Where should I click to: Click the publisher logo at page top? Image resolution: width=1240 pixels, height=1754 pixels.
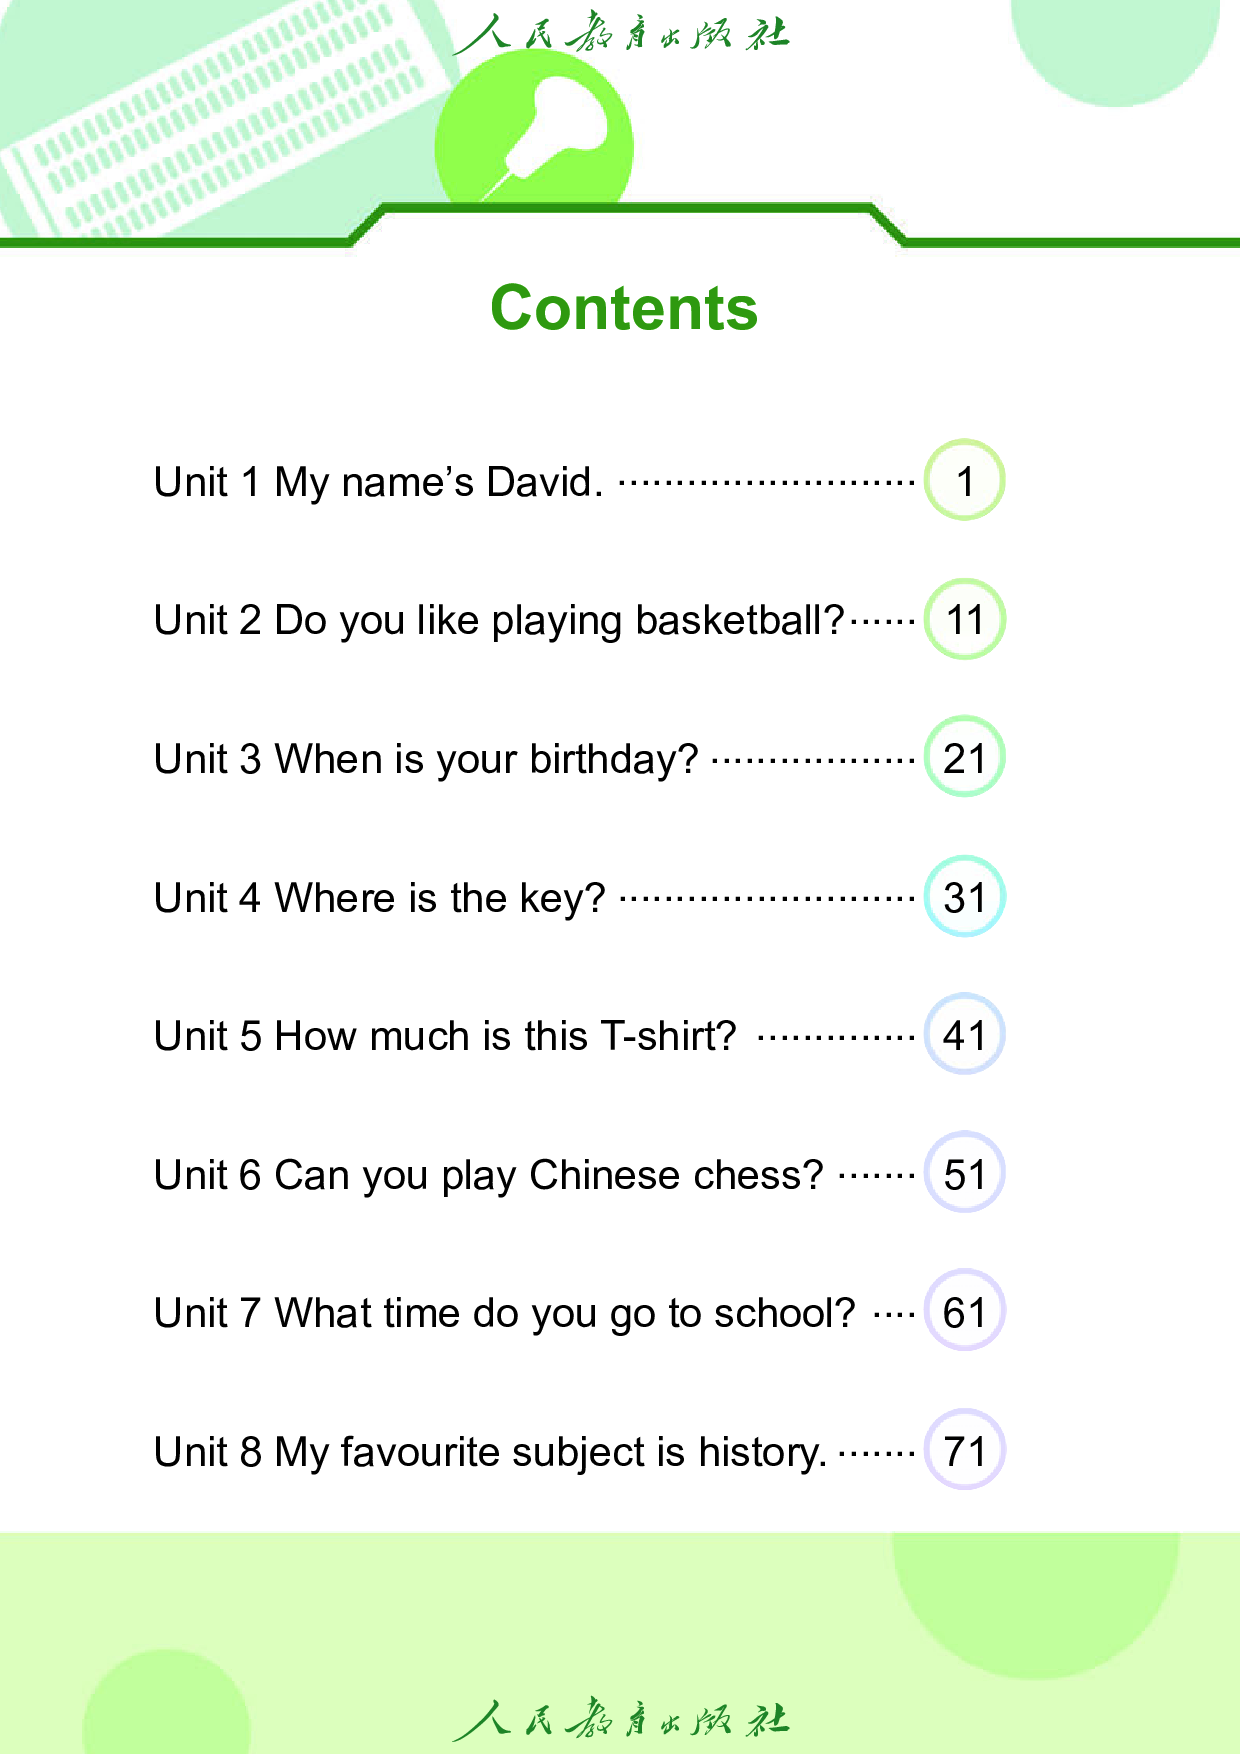[621, 33]
